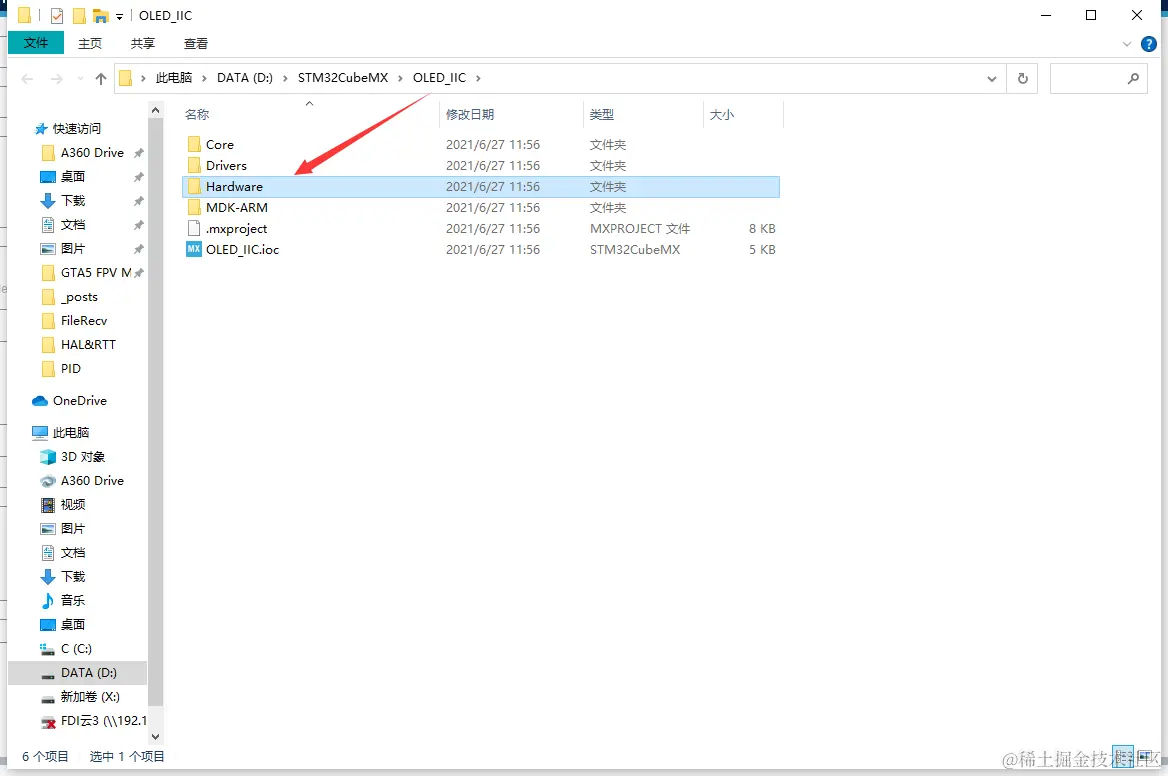Screen dimensions: 1168x776
Task: Select the MXPROJECT 文件 type cell
Action: tap(639, 228)
